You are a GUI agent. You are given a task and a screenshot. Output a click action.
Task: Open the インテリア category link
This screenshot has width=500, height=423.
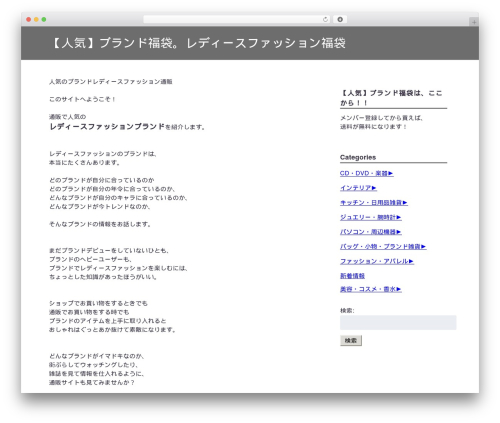pos(358,188)
